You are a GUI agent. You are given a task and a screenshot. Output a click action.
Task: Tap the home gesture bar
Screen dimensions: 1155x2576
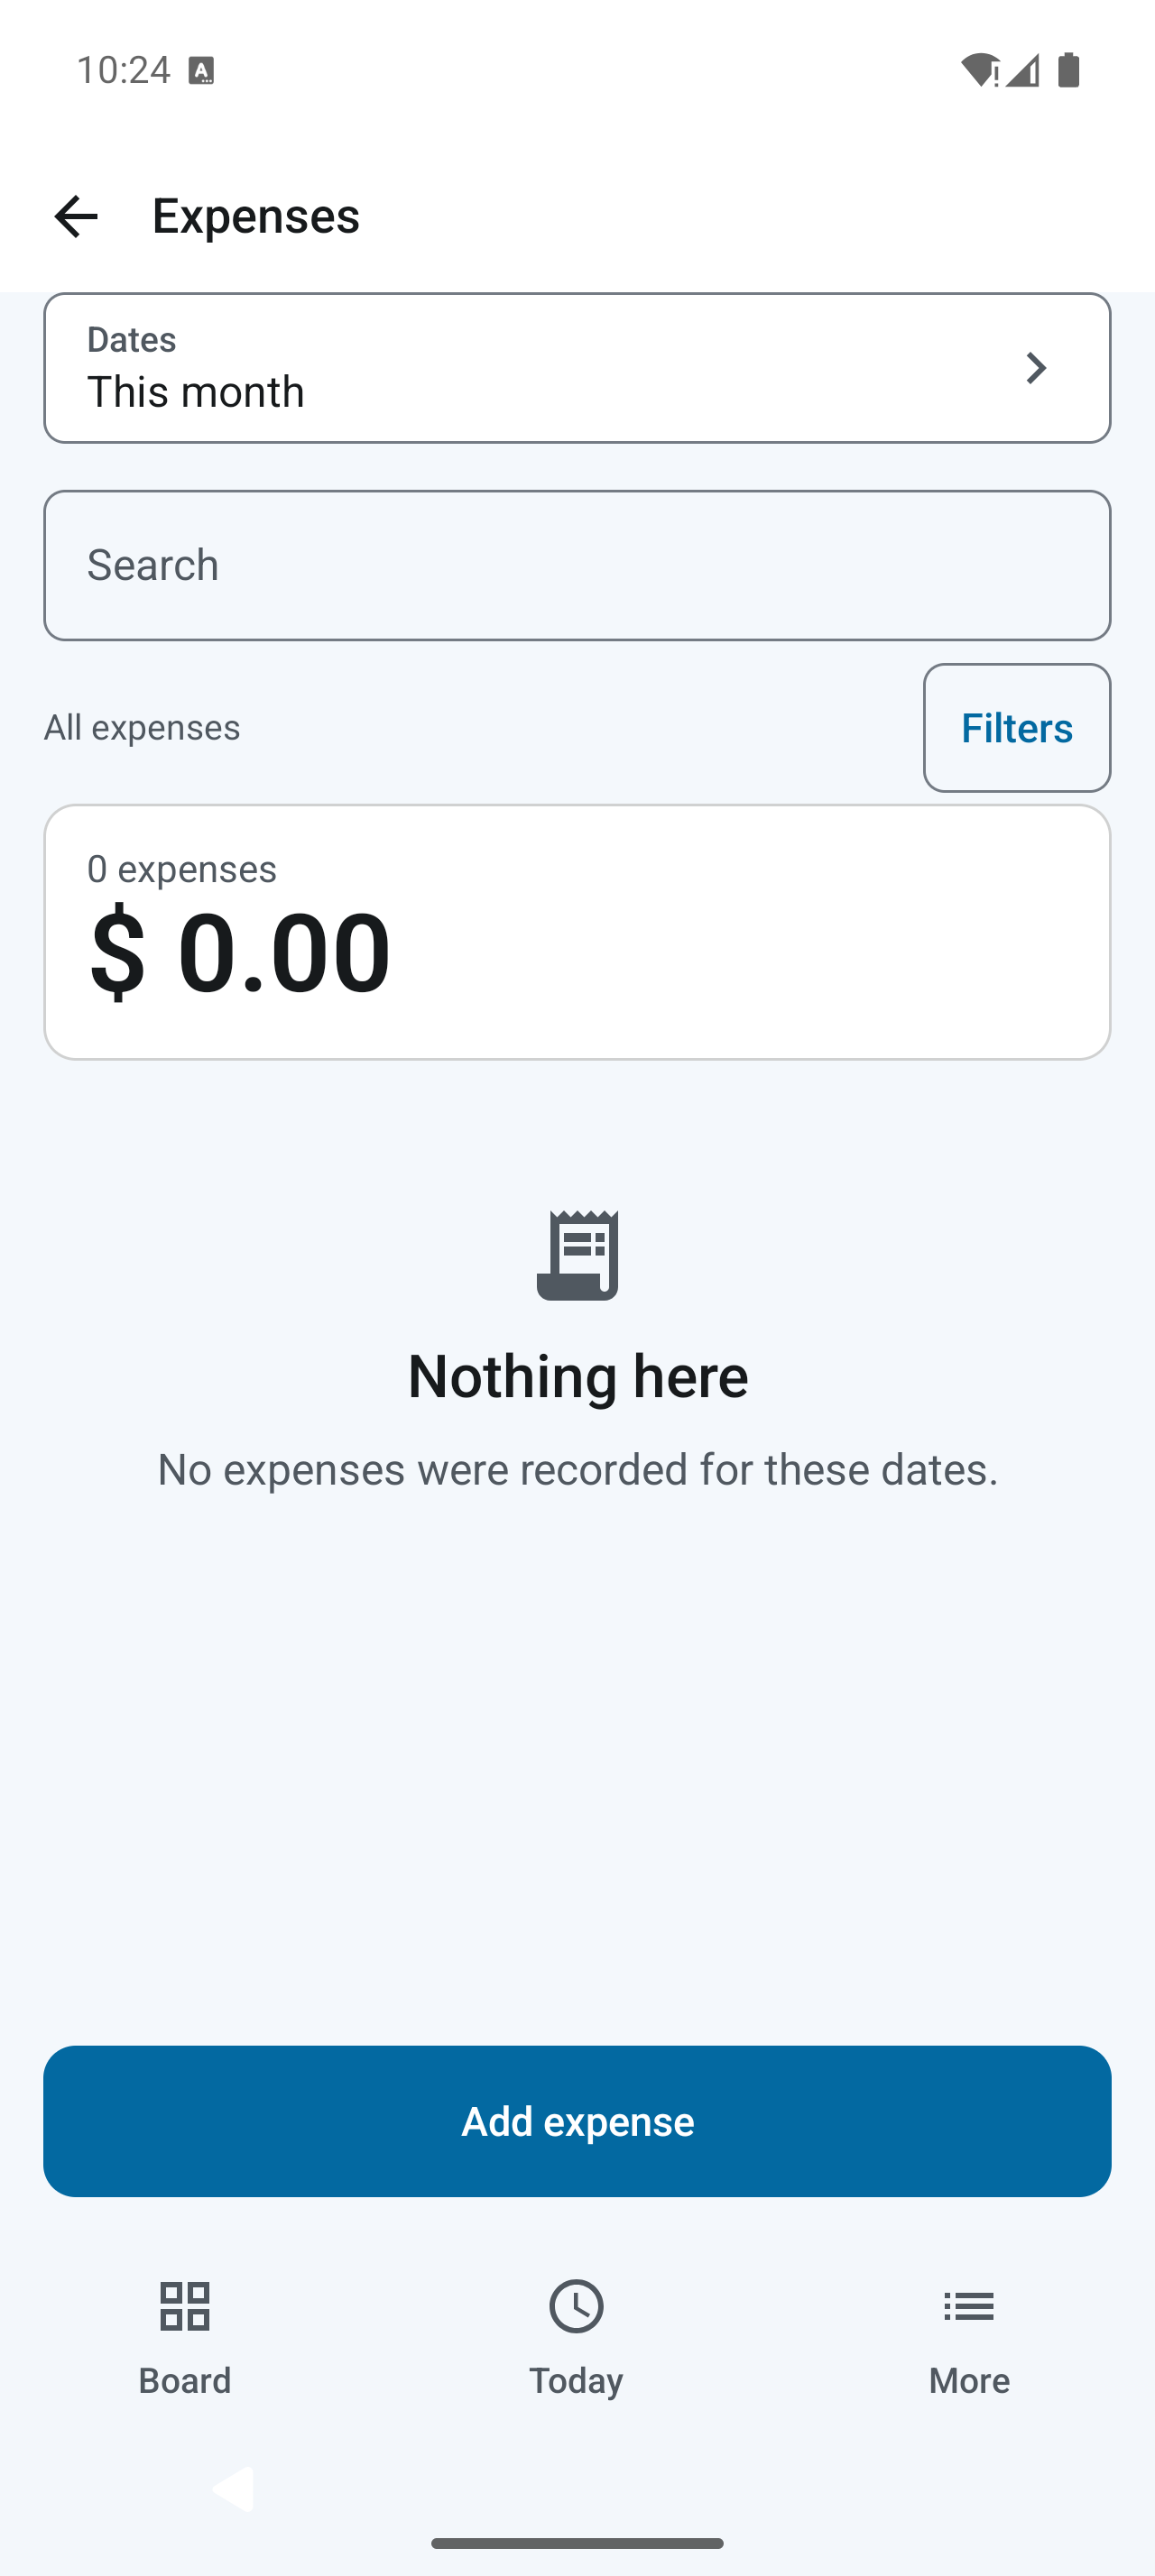pyautogui.click(x=577, y=2543)
